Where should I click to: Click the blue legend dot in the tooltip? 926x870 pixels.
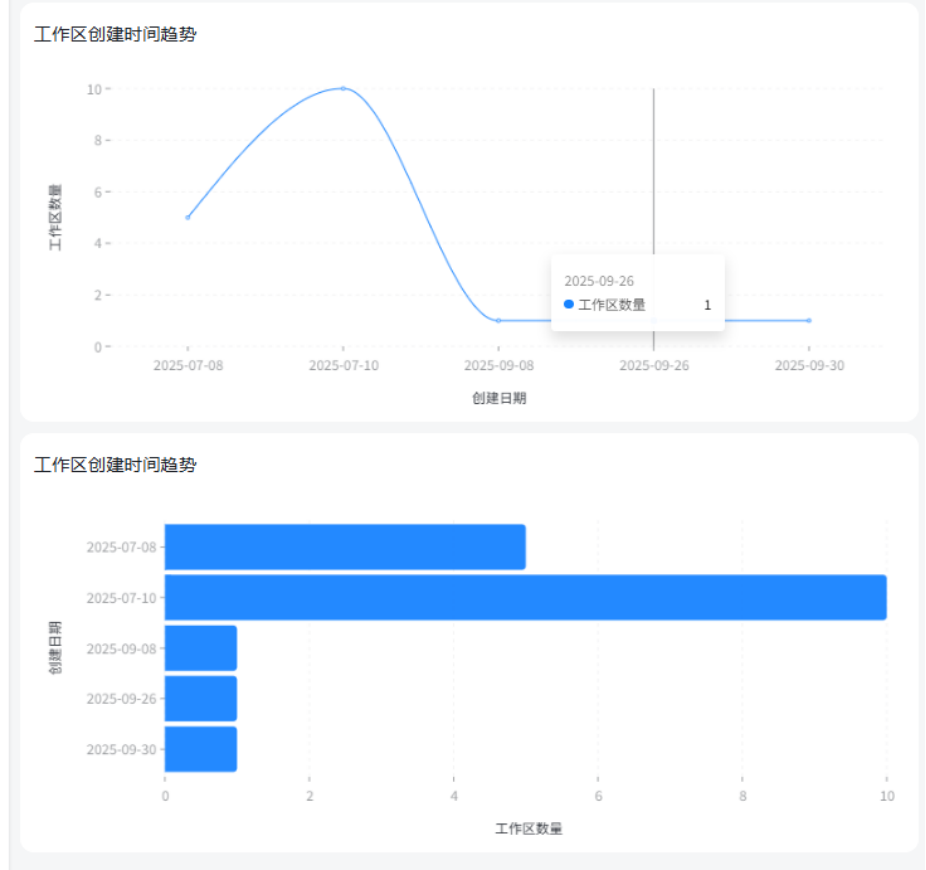[x=569, y=304]
